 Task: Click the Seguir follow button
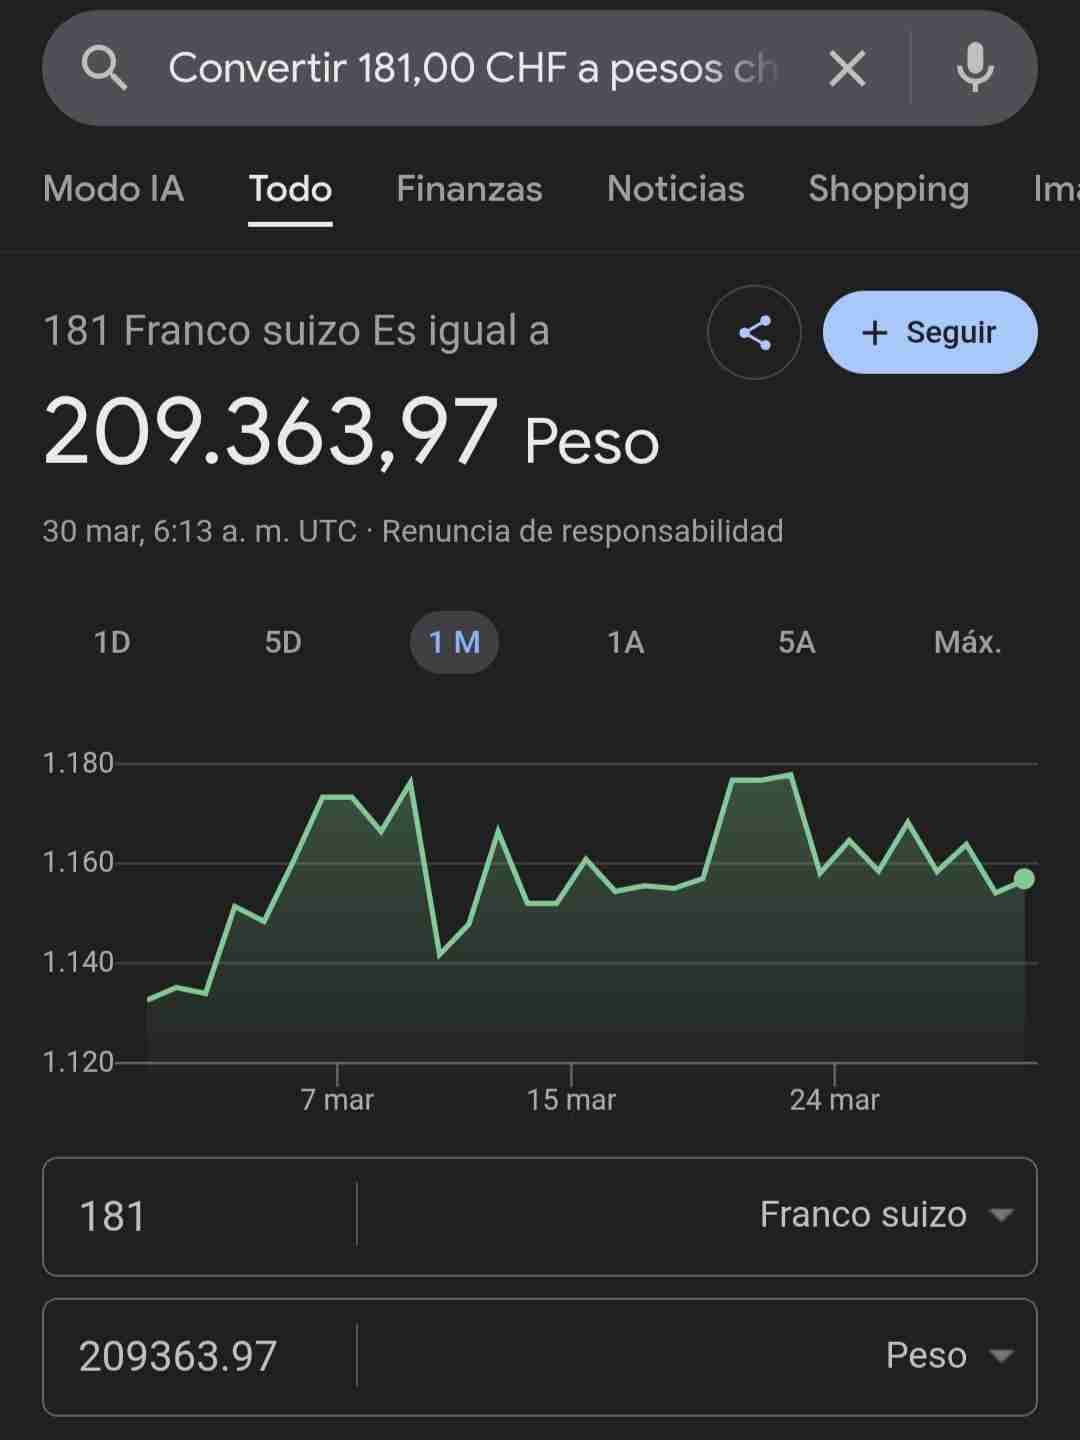click(930, 333)
